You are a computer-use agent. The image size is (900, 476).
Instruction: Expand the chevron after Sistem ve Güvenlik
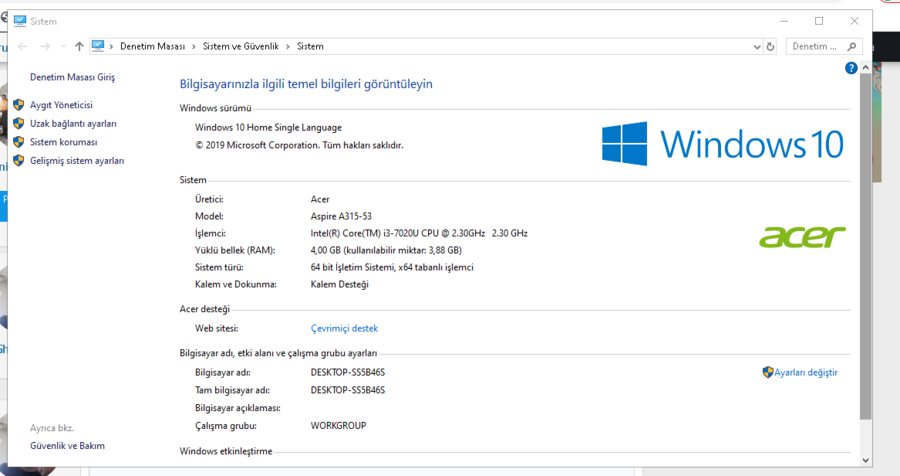[288, 47]
